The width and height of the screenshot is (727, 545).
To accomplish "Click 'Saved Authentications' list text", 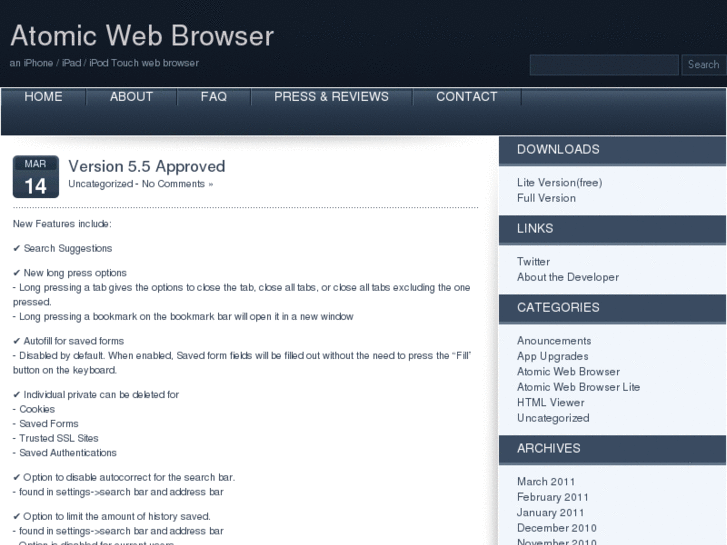I will click(x=68, y=453).
